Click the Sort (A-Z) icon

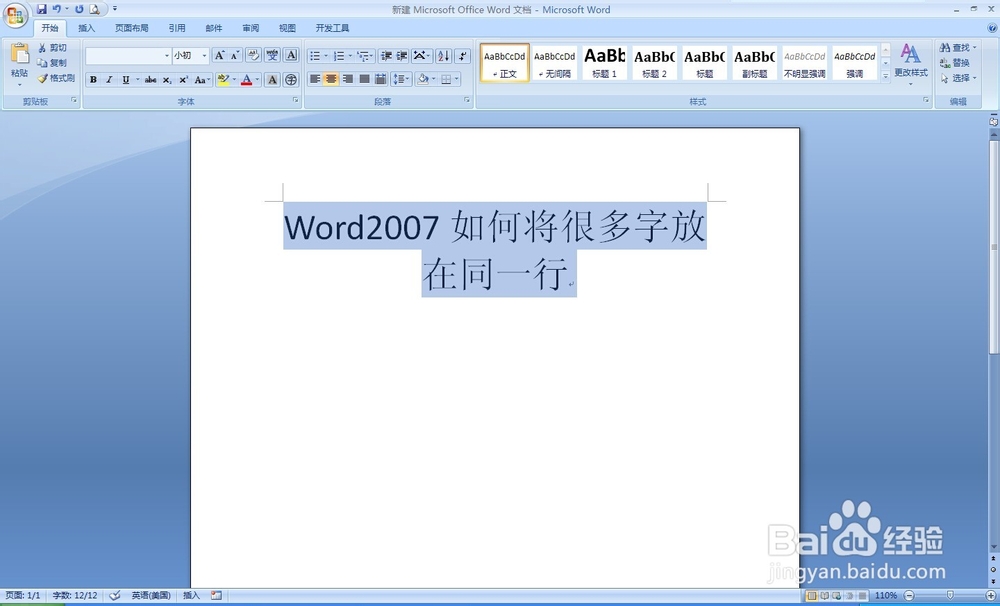pos(444,56)
